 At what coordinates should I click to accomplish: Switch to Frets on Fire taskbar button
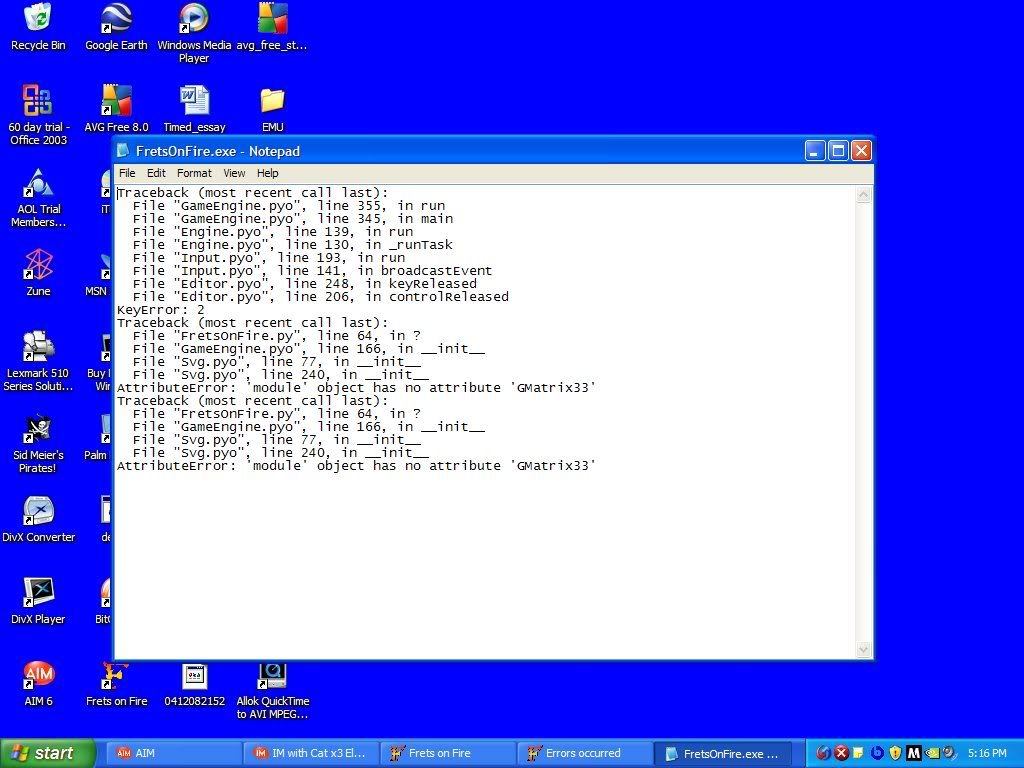[448, 753]
